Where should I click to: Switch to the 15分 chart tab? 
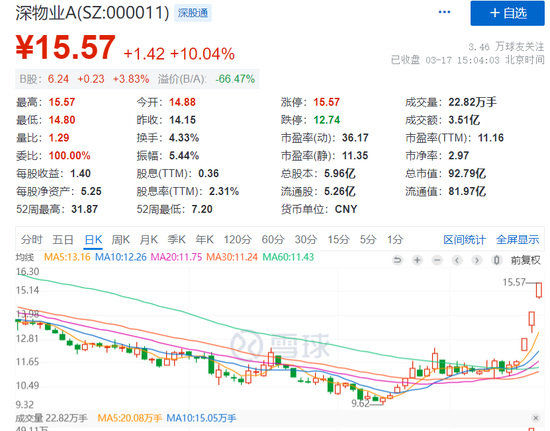coord(338,240)
